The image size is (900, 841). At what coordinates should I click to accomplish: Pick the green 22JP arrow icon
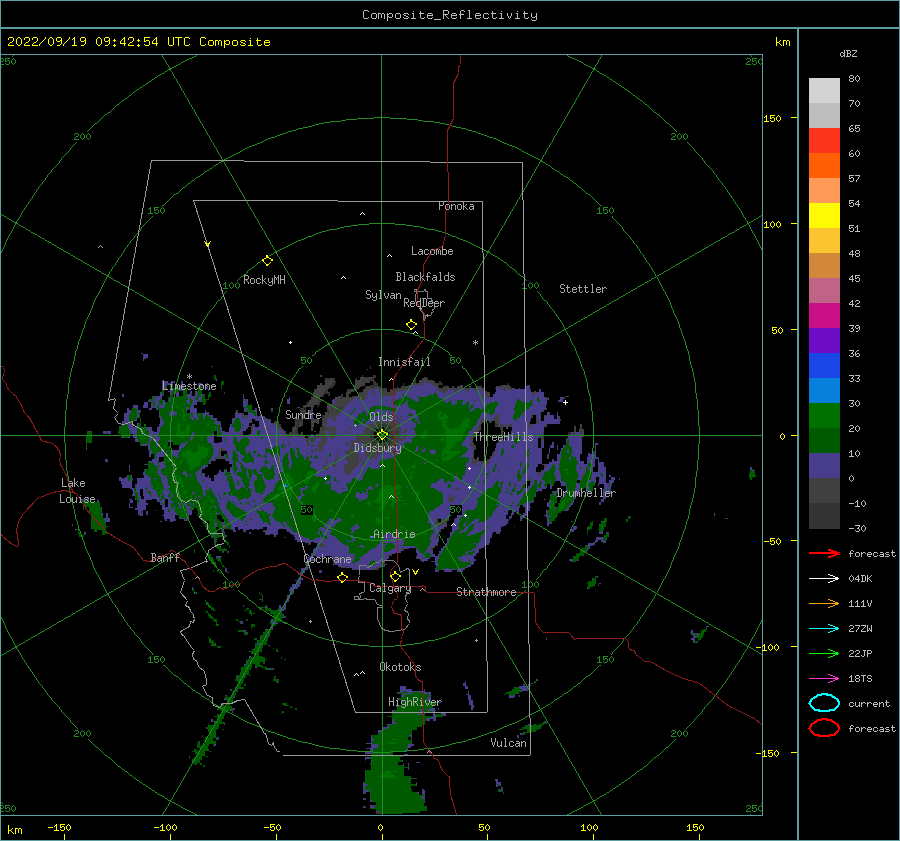[x=824, y=653]
